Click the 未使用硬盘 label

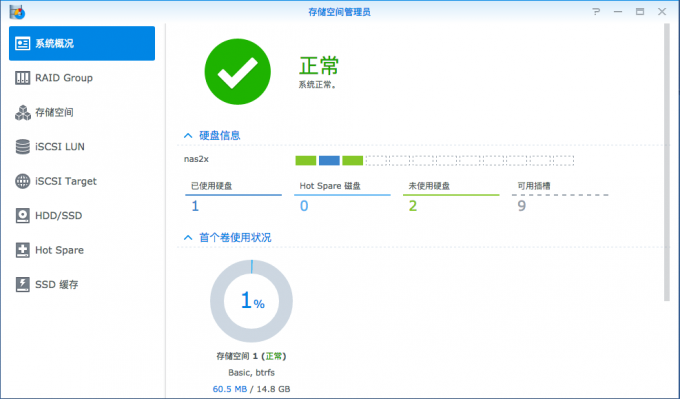429,186
